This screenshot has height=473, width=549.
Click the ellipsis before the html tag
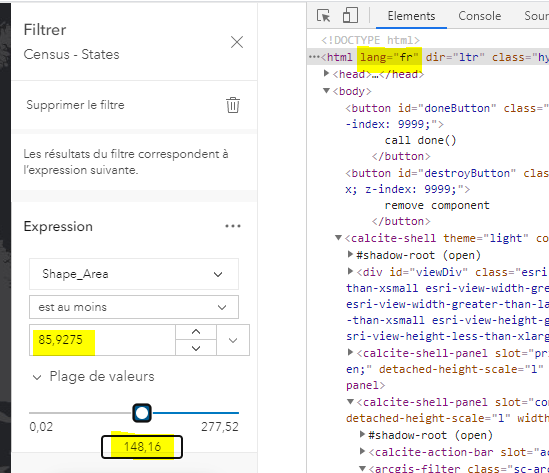(x=314, y=57)
